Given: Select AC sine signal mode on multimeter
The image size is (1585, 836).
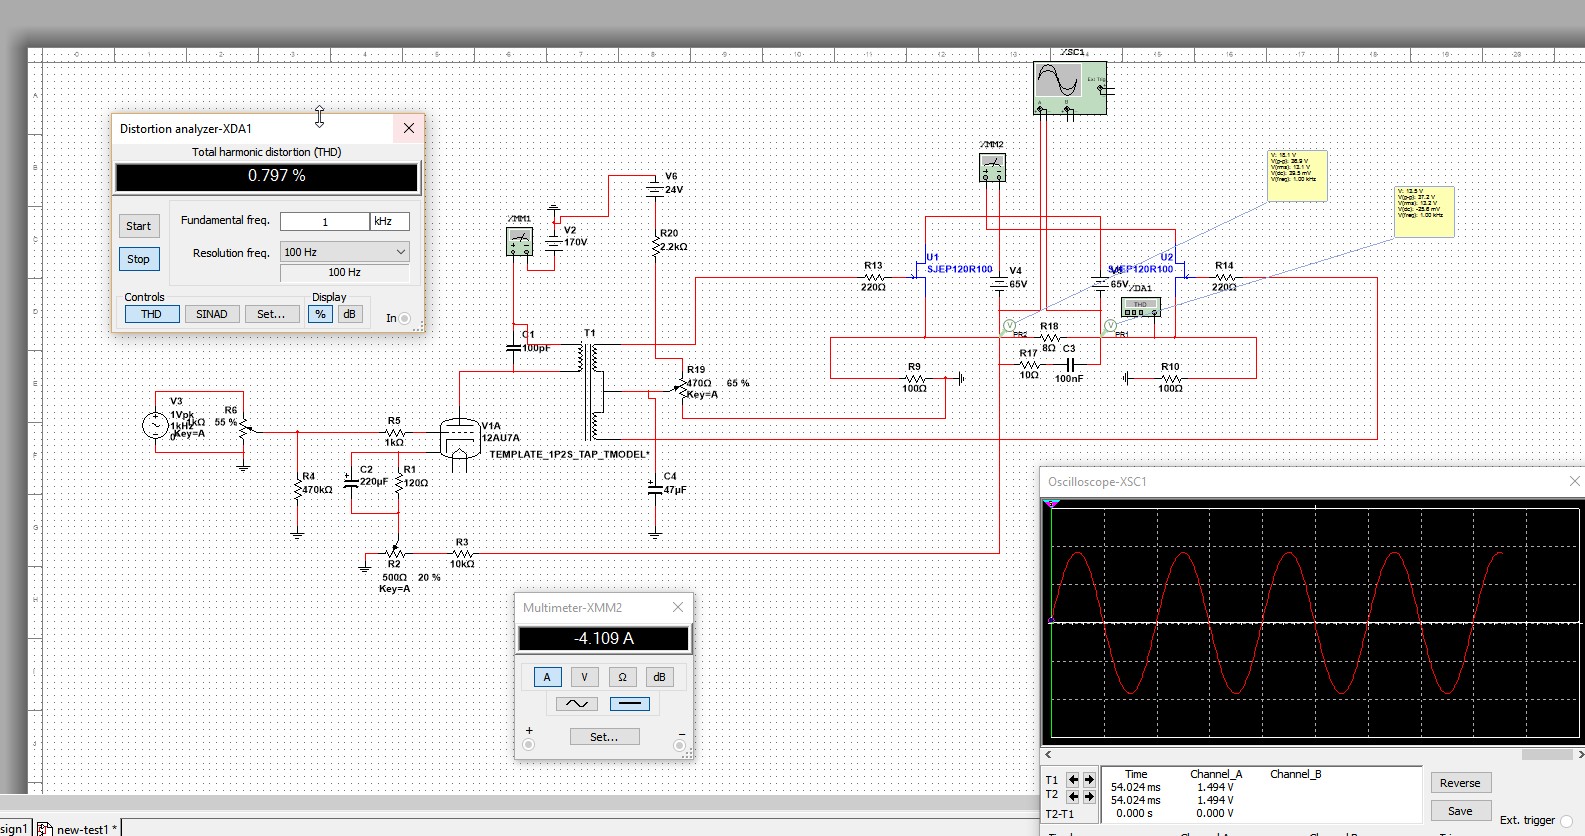Looking at the screenshot, I should point(577,704).
